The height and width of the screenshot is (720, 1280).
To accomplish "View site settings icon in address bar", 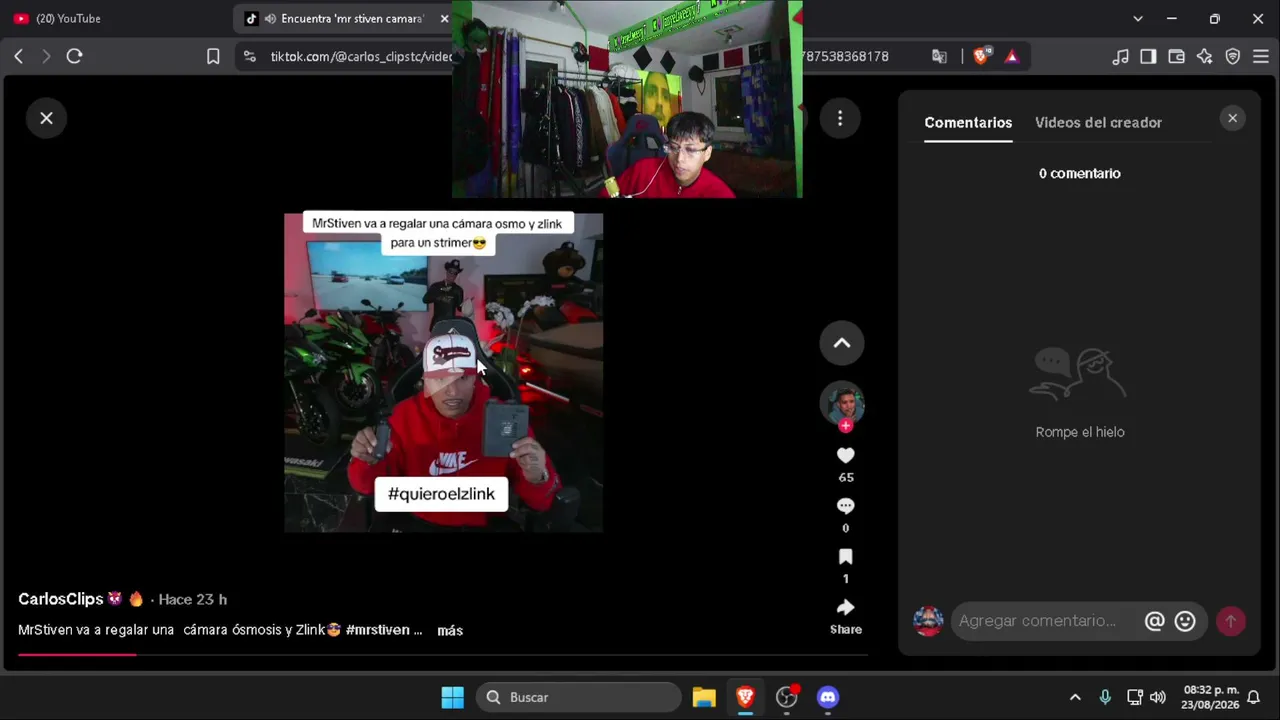I will [x=249, y=56].
